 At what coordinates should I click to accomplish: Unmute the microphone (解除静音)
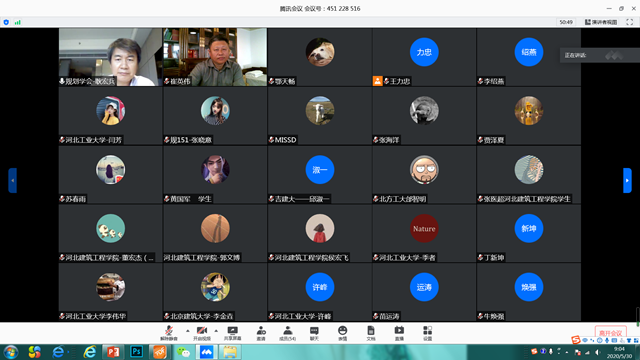click(169, 333)
